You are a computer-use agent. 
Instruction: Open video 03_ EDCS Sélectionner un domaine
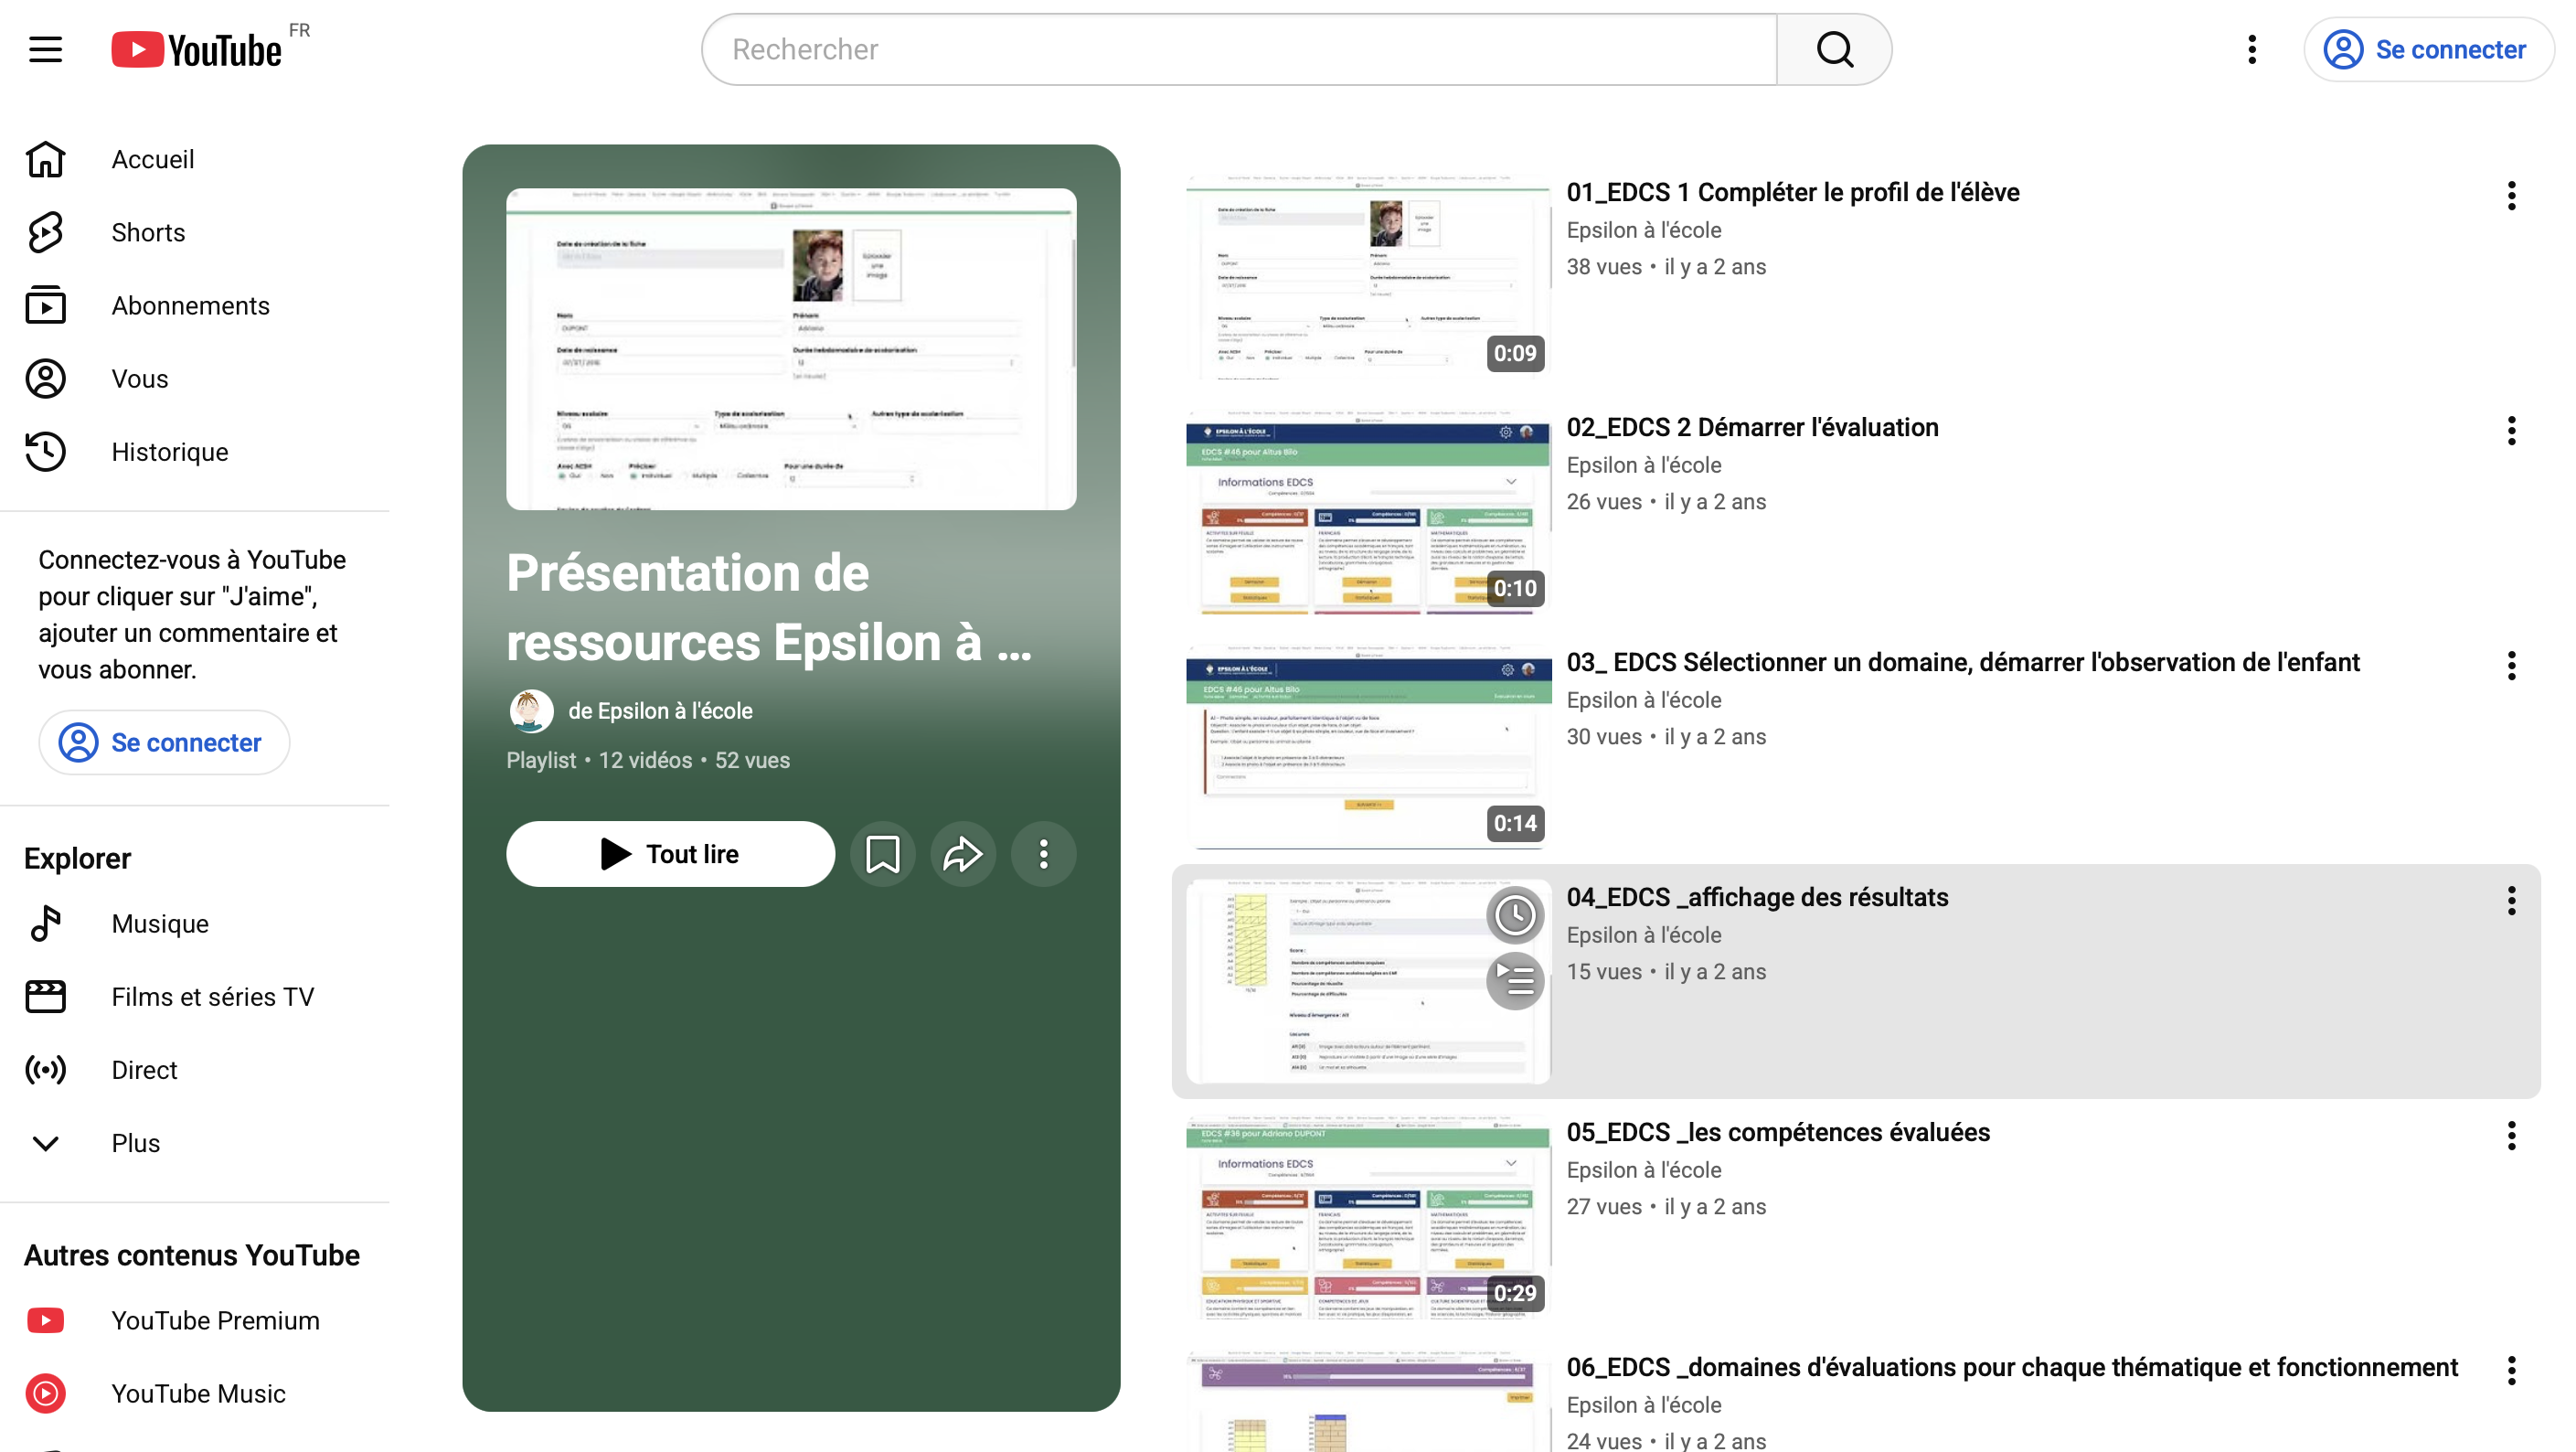click(x=1962, y=662)
